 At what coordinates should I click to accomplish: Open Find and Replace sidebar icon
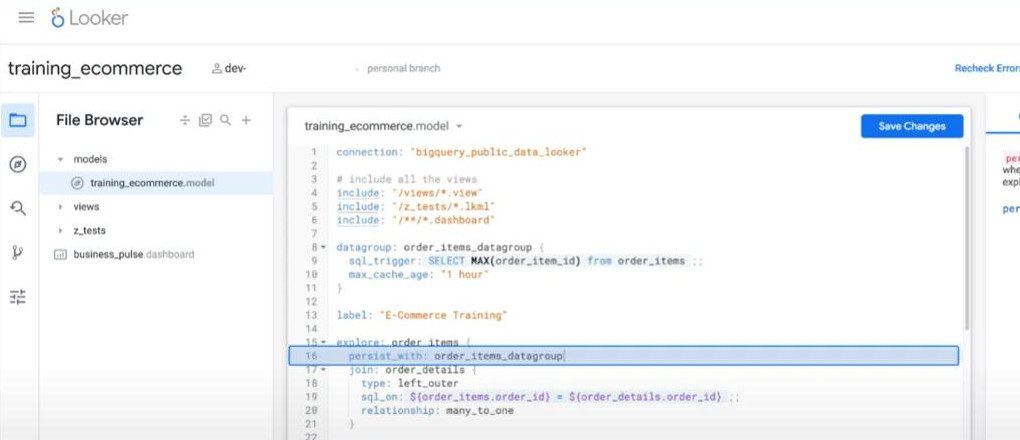tap(18, 208)
